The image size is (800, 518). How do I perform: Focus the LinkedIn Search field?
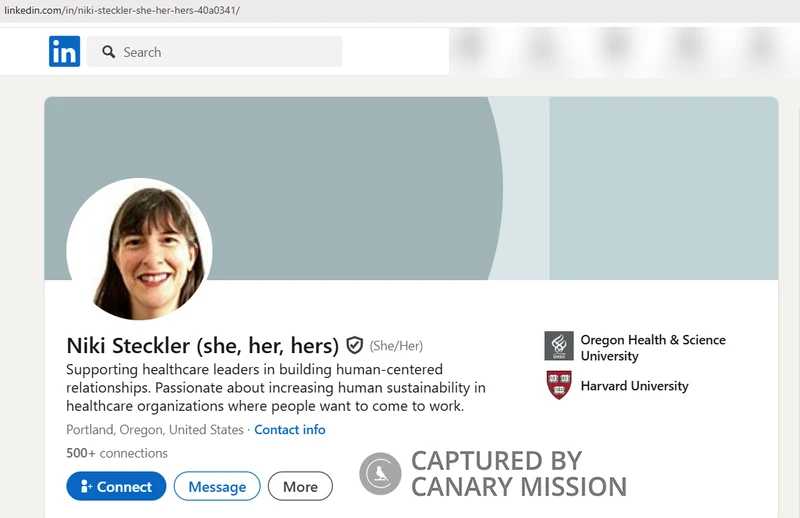click(x=214, y=52)
